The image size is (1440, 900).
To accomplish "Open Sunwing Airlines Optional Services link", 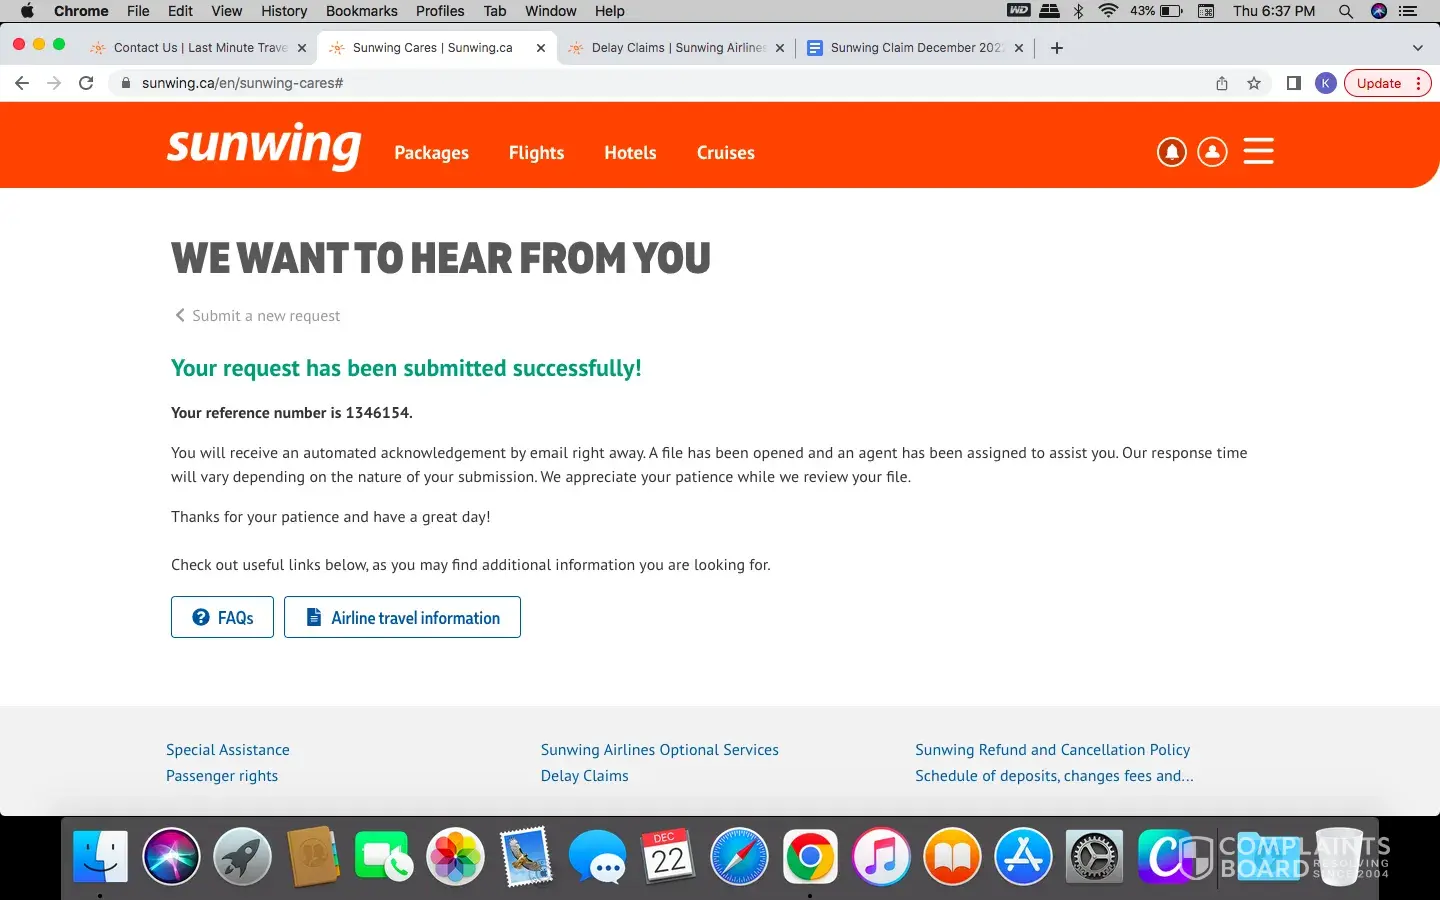I will click(660, 750).
